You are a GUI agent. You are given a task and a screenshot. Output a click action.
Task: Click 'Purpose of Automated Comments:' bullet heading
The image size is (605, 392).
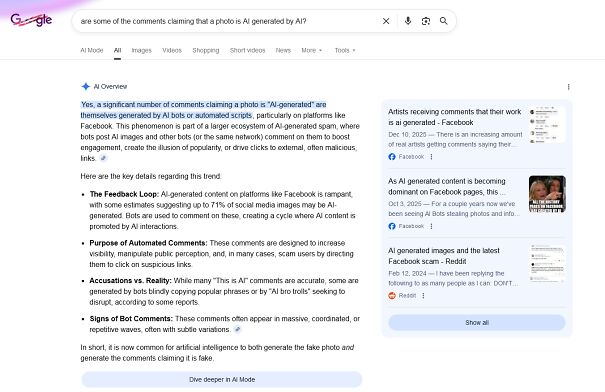148,243
